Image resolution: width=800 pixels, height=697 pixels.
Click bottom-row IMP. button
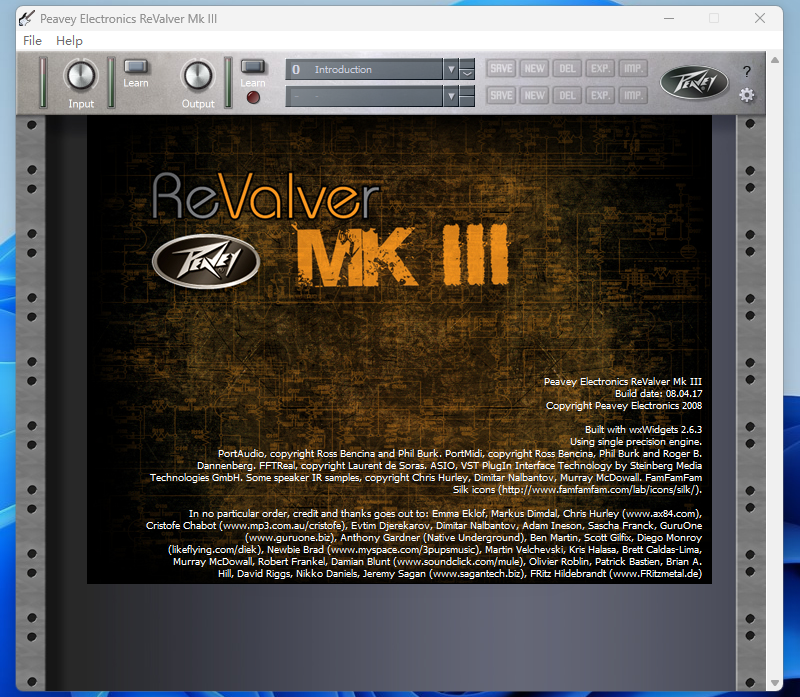pos(633,95)
